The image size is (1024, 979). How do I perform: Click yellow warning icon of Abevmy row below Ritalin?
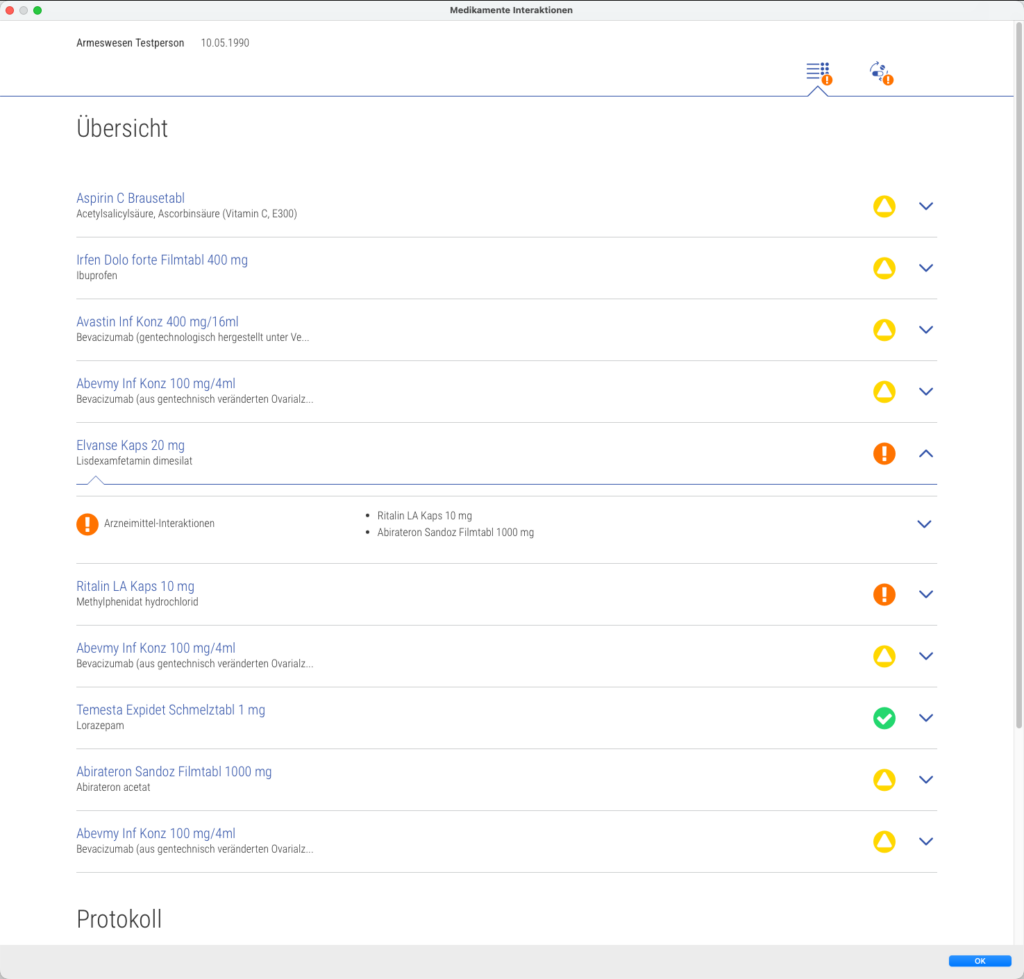click(884, 656)
